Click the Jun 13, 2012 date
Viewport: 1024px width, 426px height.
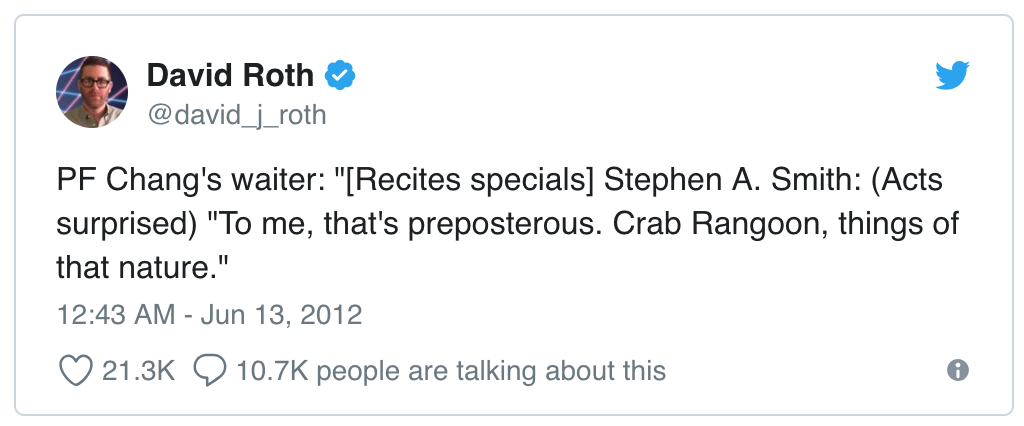[x=284, y=315]
